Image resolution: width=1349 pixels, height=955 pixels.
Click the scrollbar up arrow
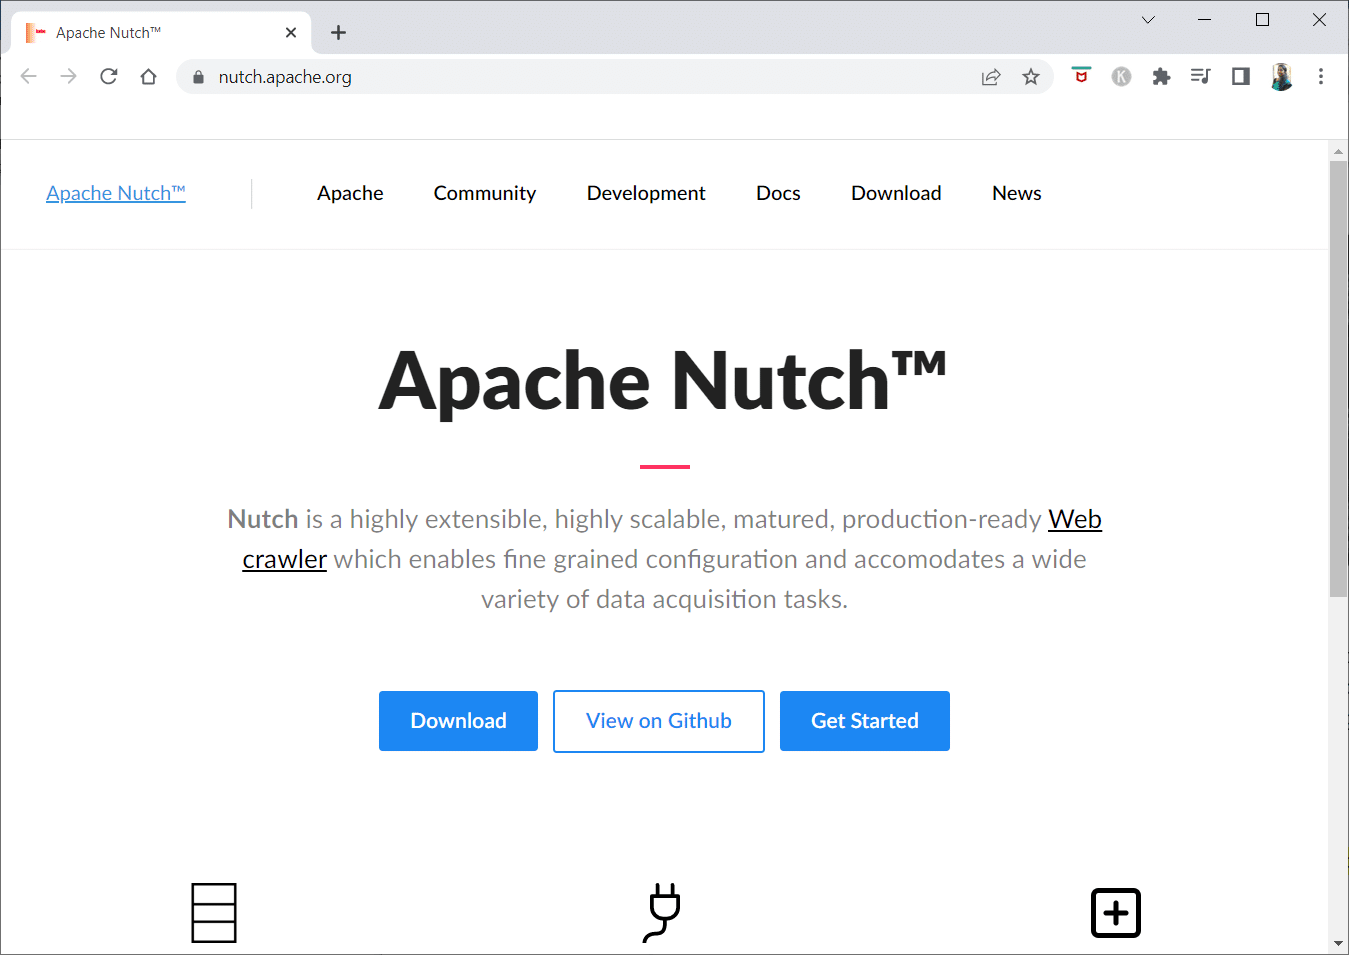1338,152
